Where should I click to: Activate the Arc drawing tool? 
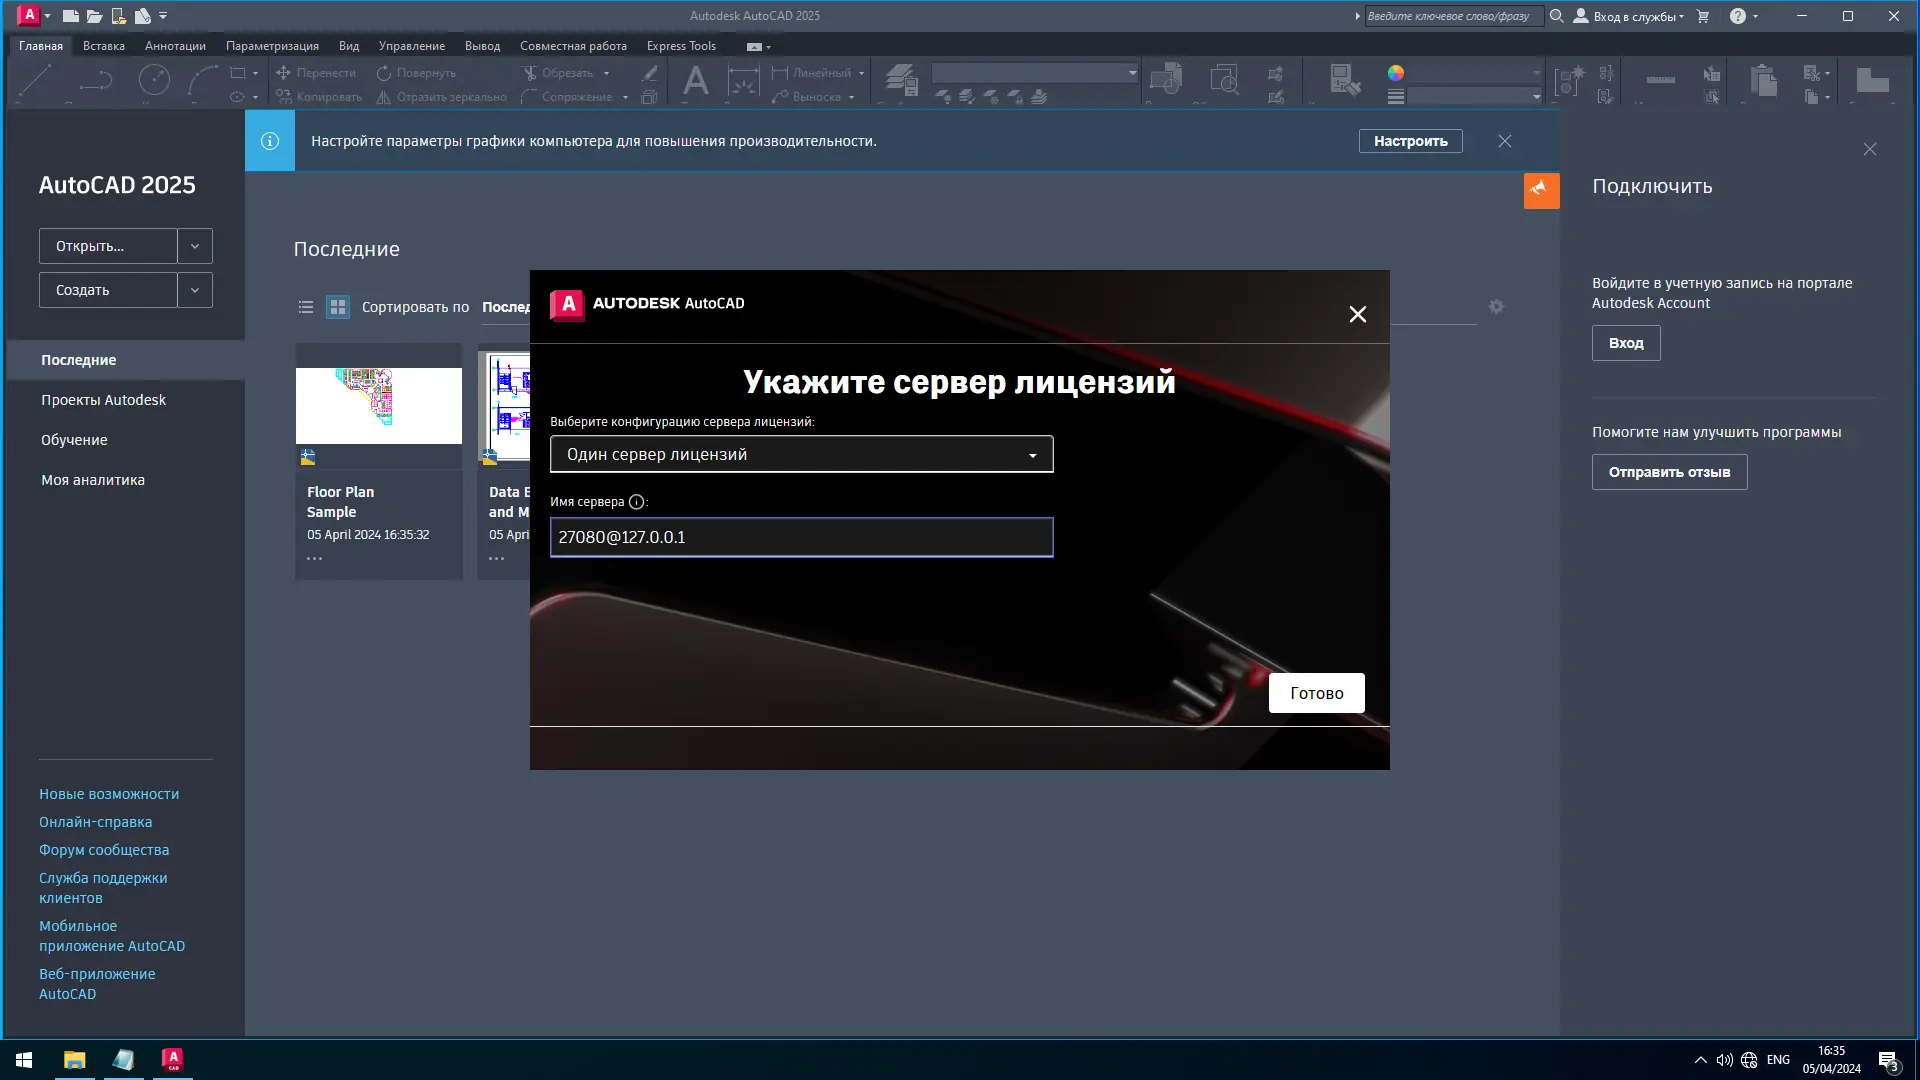tap(202, 82)
